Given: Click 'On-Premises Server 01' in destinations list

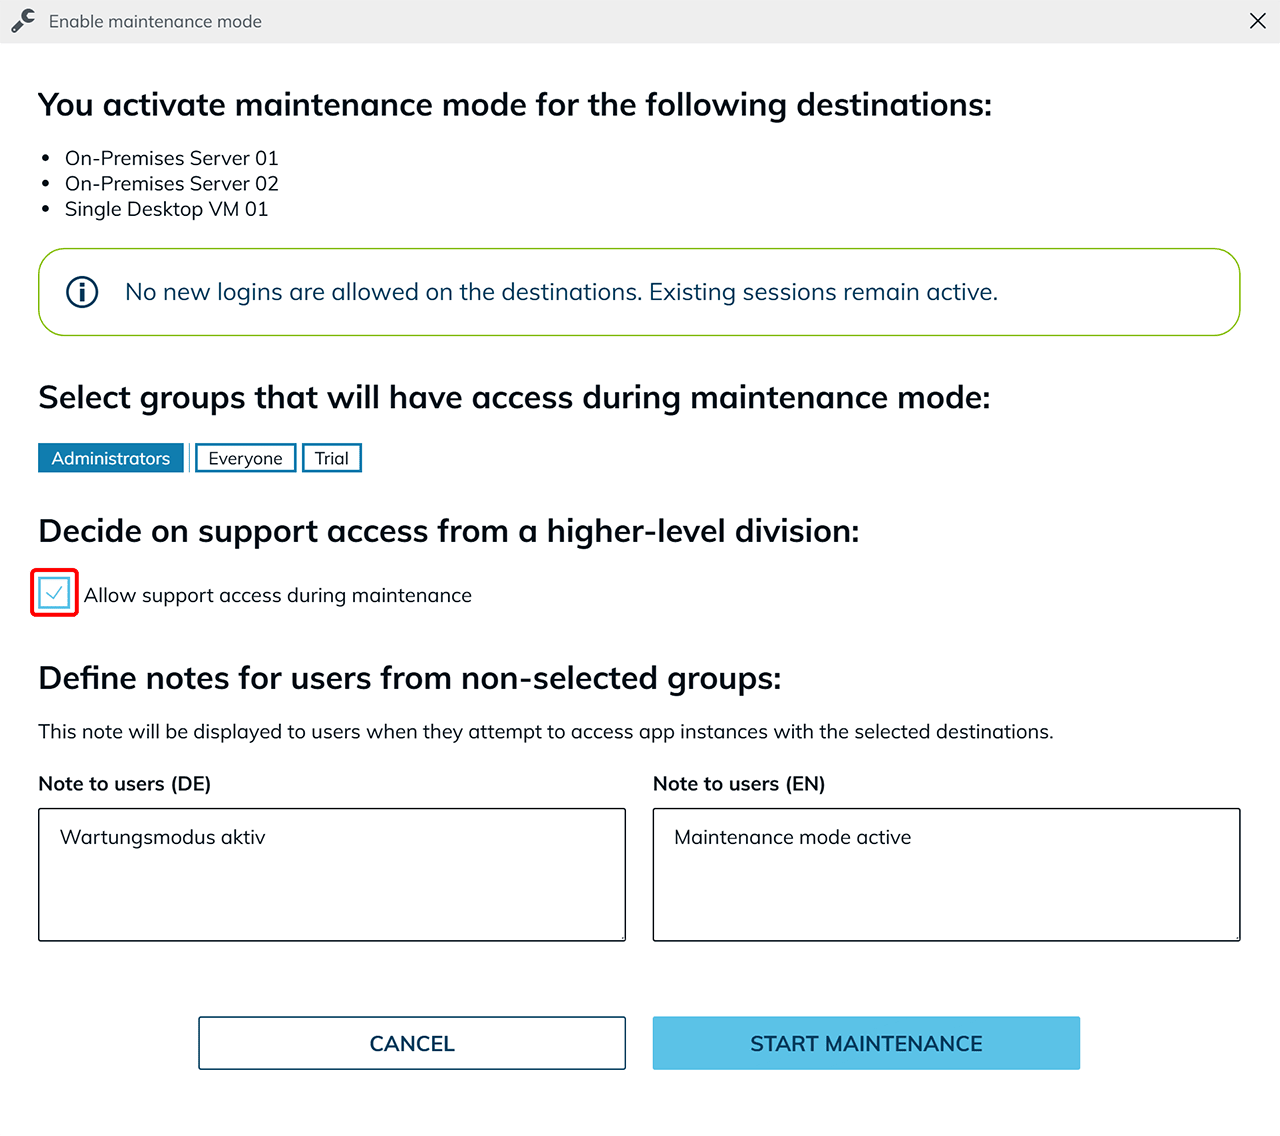Looking at the screenshot, I should point(171,158).
